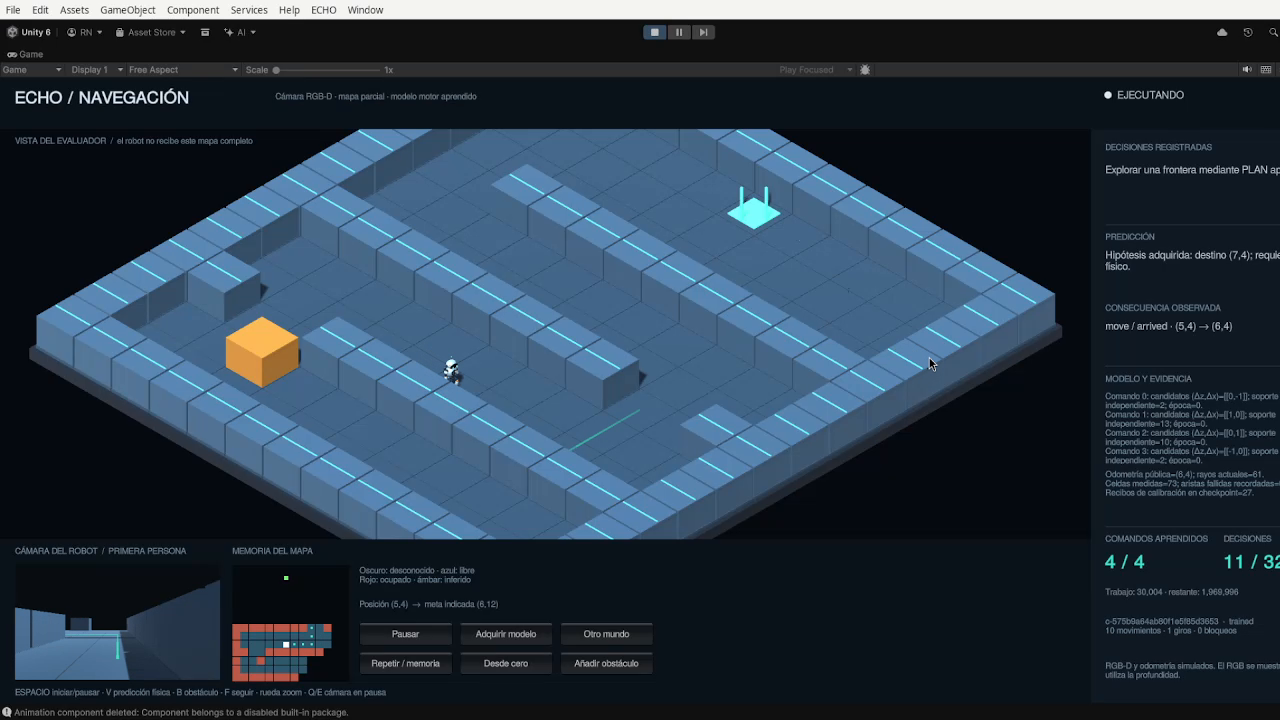Open the Component menu
The image size is (1280, 720).
(193, 10)
